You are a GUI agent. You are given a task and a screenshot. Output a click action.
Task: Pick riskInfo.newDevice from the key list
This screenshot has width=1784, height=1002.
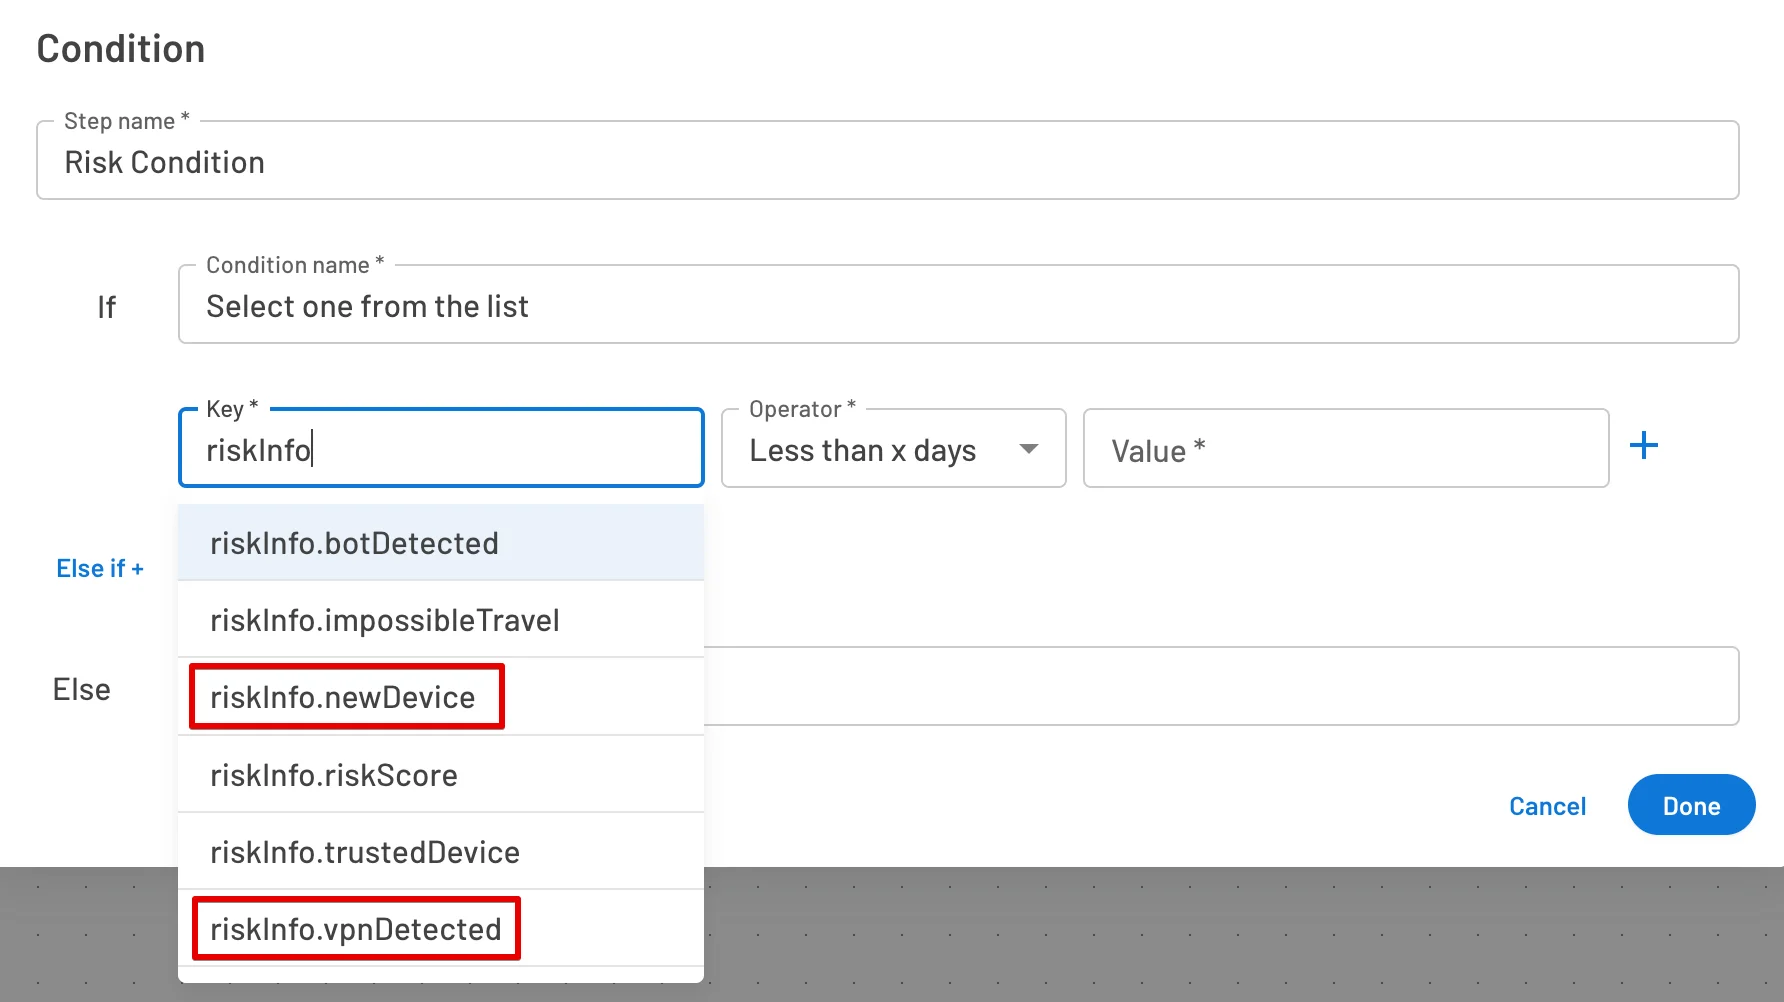441,697
